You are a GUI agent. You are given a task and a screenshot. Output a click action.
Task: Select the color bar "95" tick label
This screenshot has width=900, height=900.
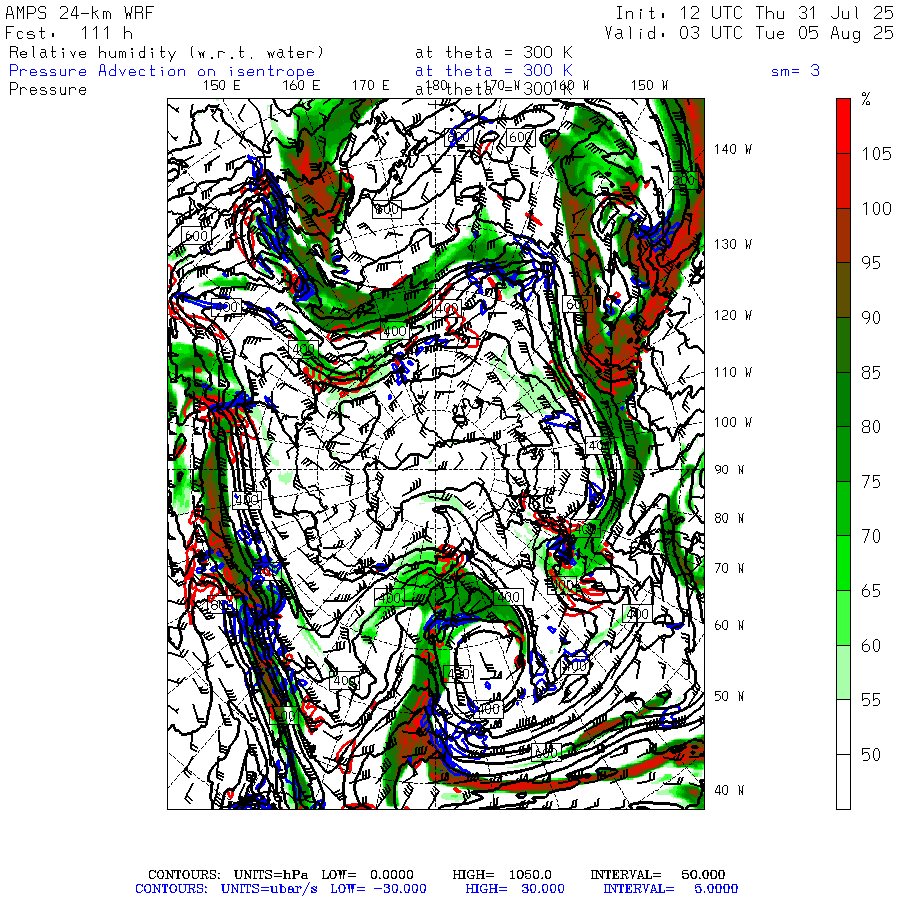click(871, 262)
